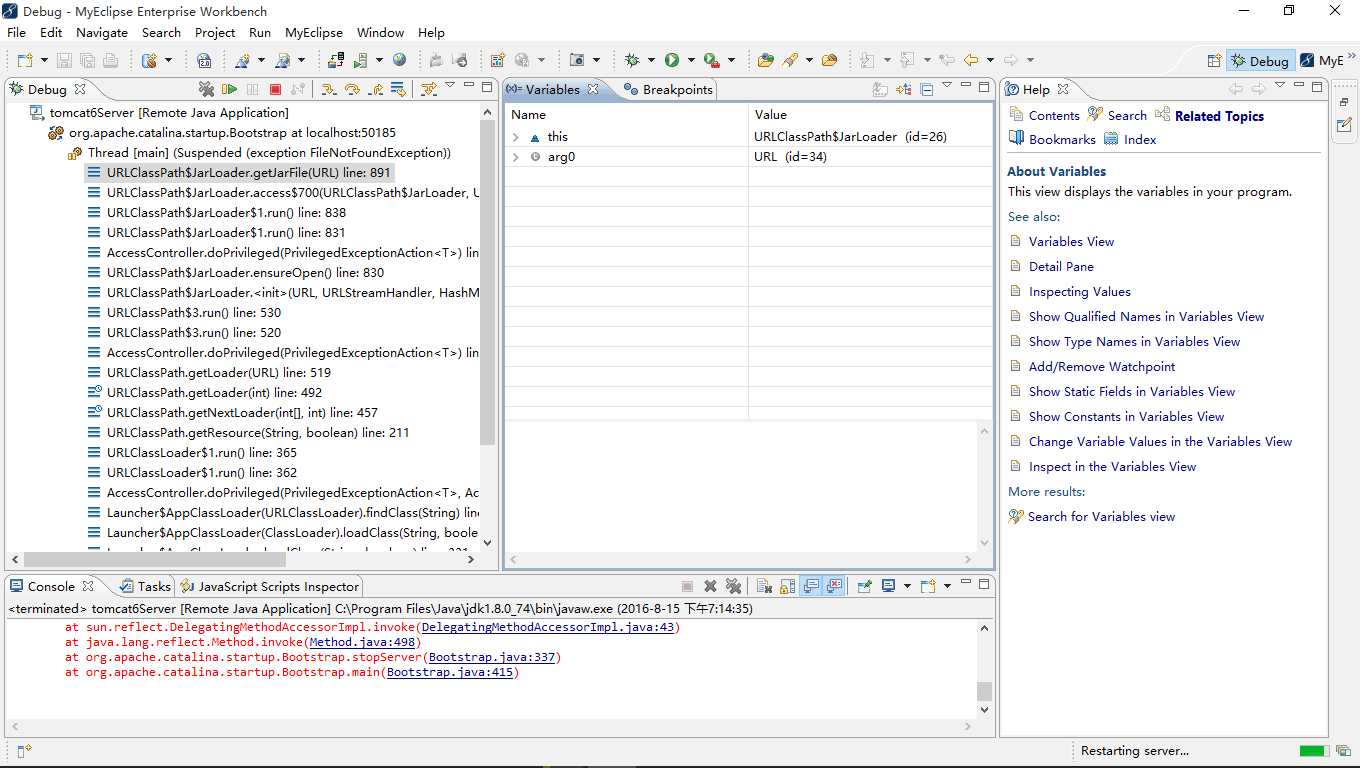Click 'Search for Variables view' link

coord(1101,516)
